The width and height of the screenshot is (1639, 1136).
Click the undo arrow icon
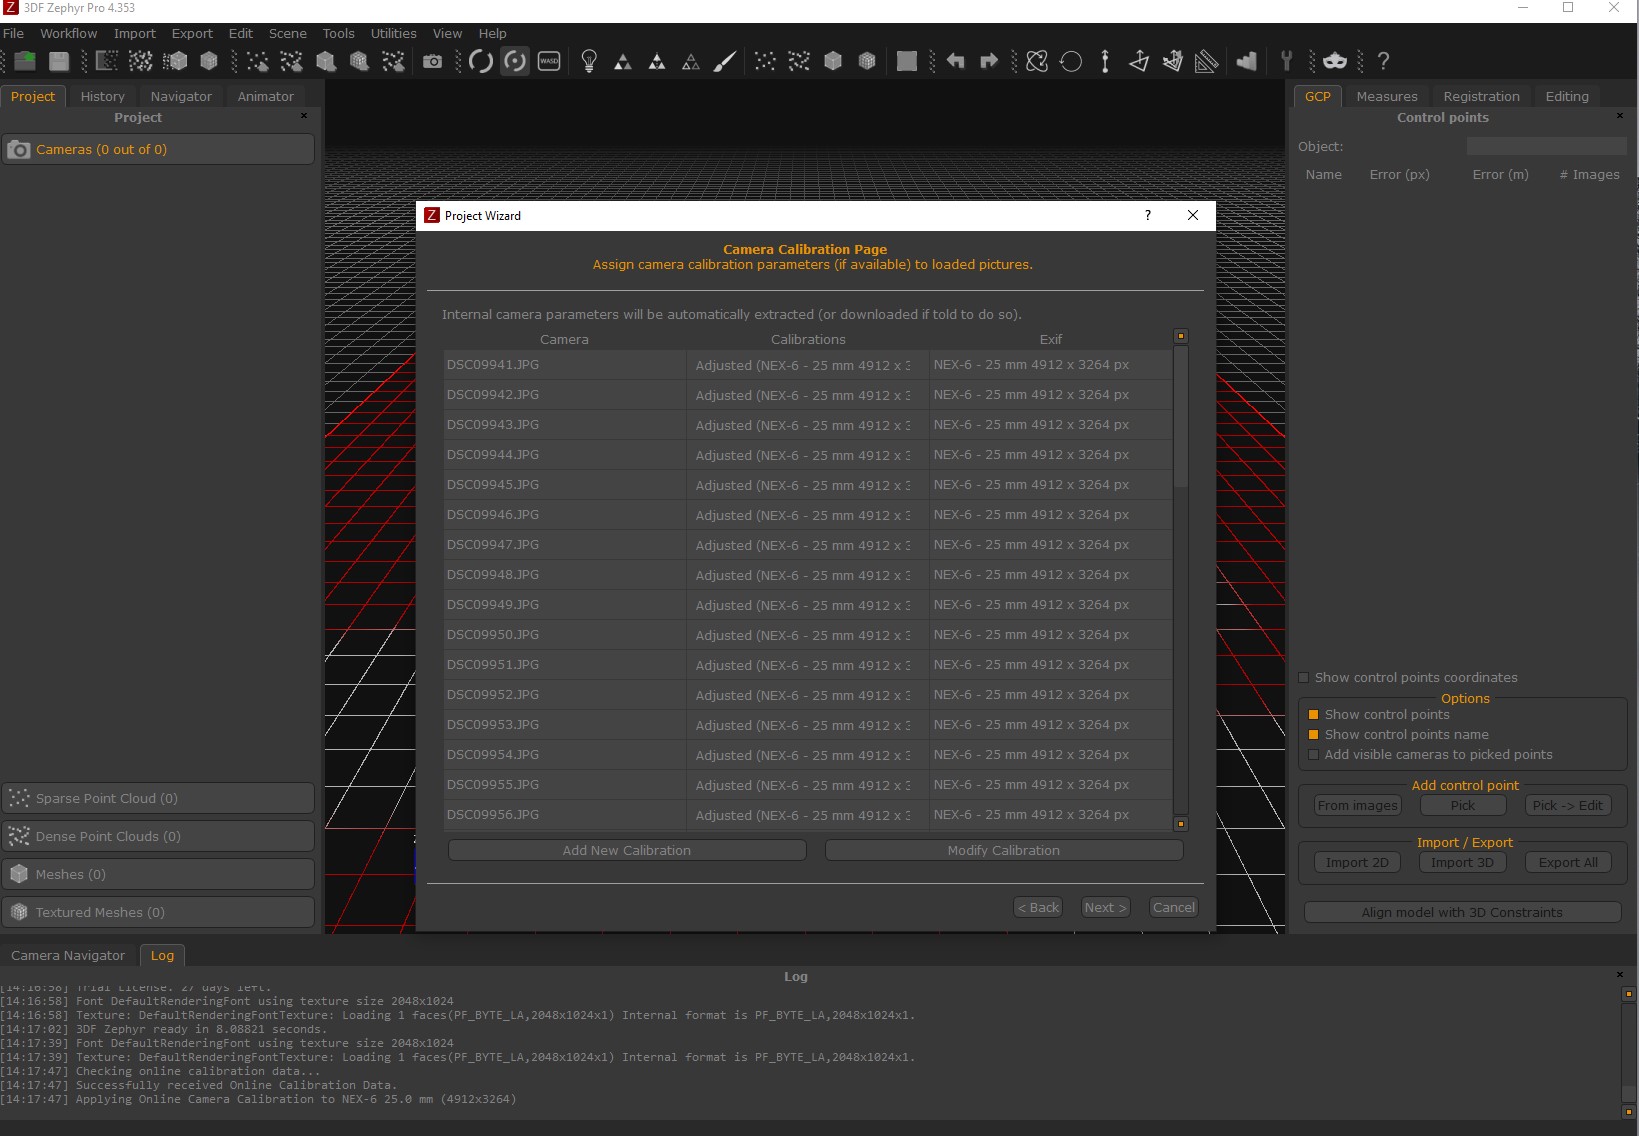click(x=955, y=61)
